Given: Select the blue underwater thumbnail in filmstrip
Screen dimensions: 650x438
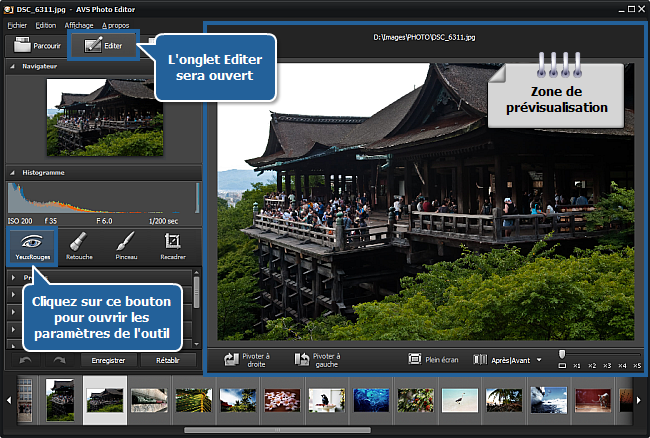Looking at the screenshot, I should click(x=371, y=400).
